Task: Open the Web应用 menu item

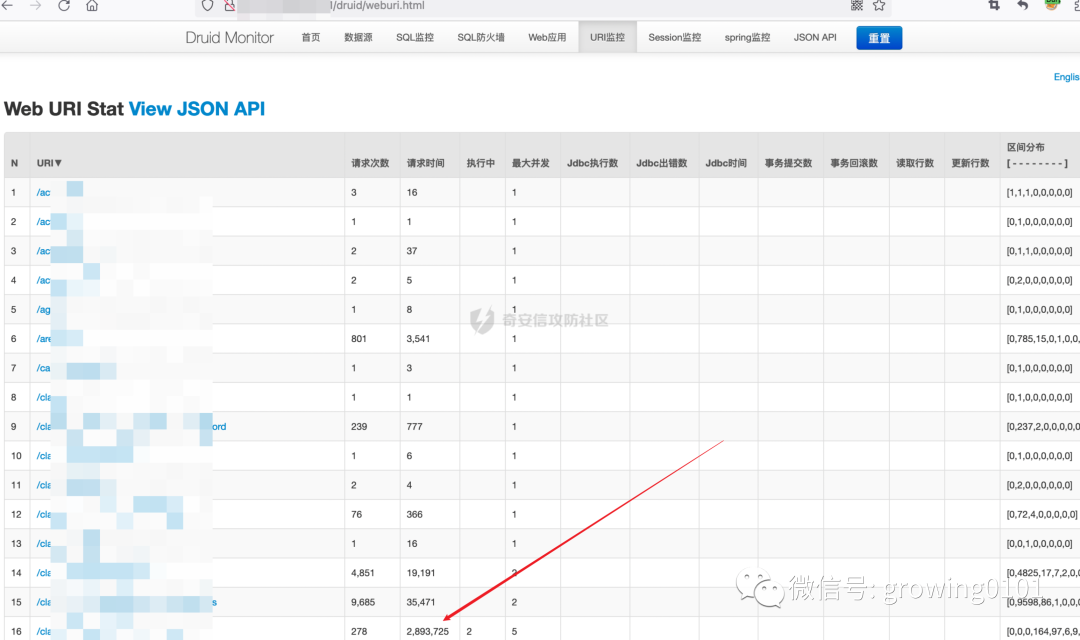Action: (x=547, y=37)
